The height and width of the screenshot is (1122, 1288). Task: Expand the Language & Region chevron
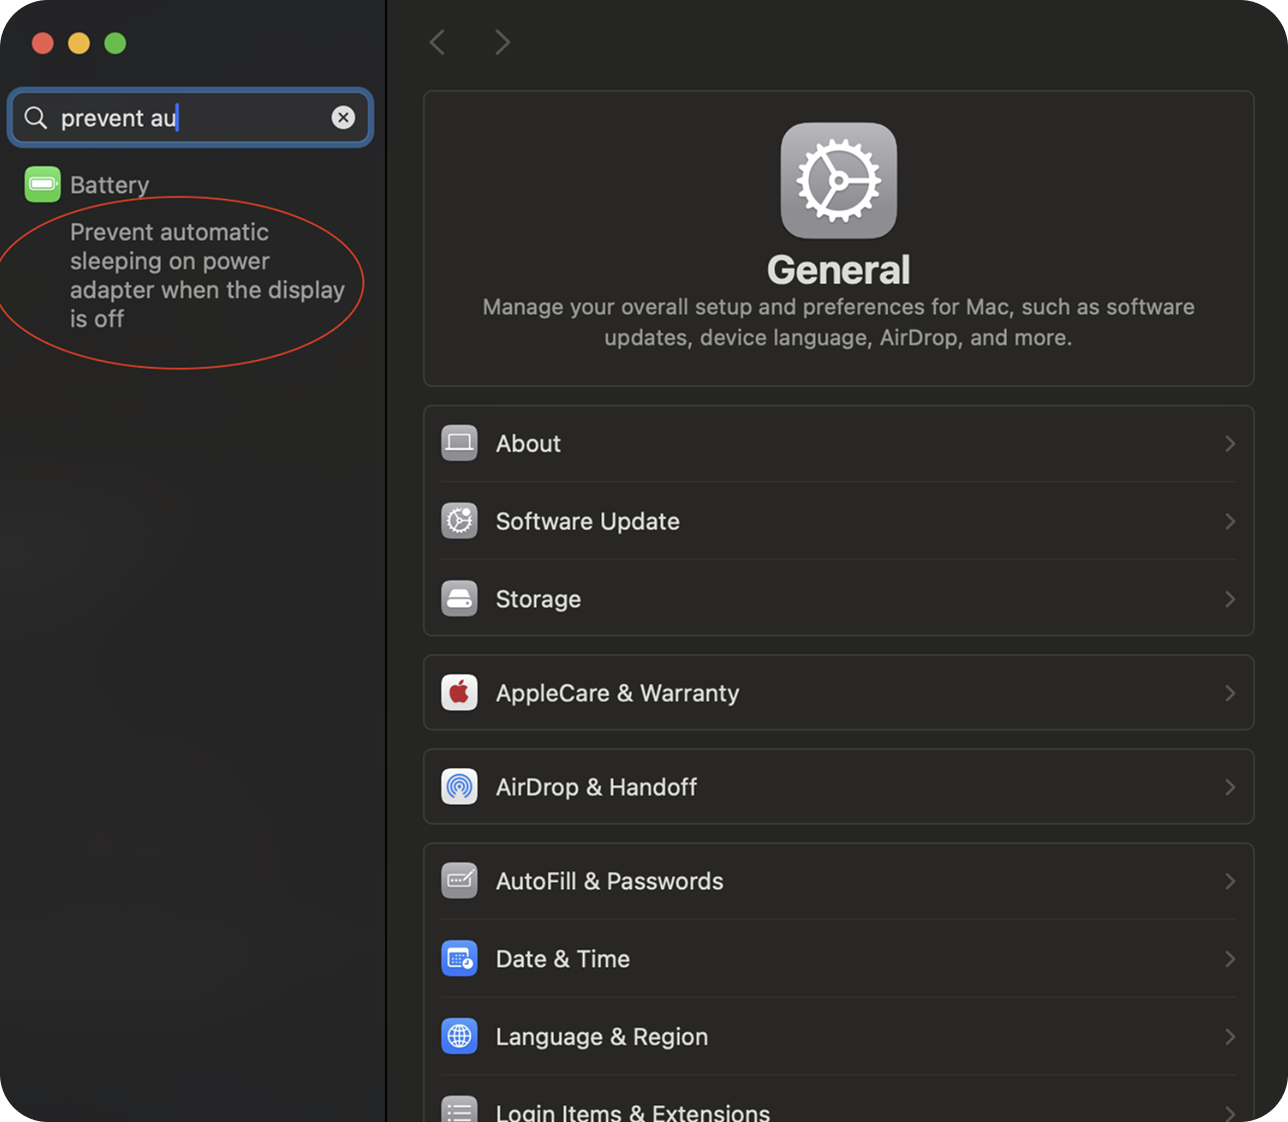1230,1037
